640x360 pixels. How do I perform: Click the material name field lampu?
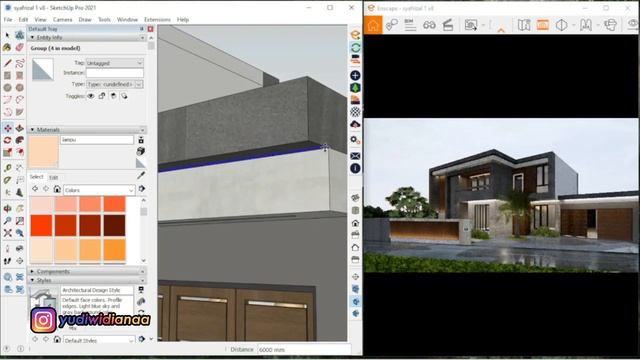[x=97, y=140]
